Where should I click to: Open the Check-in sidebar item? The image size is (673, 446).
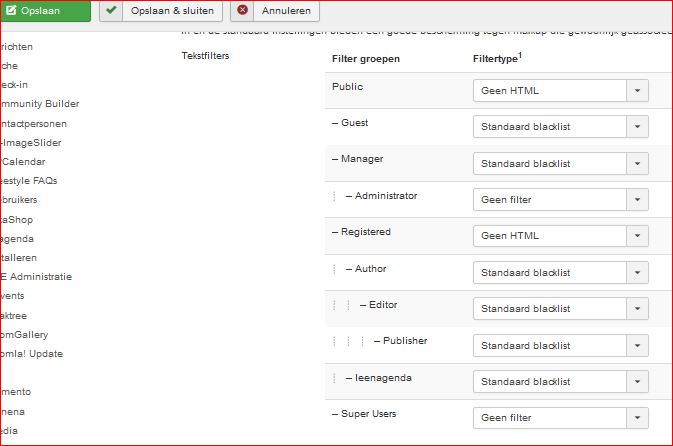pos(14,85)
